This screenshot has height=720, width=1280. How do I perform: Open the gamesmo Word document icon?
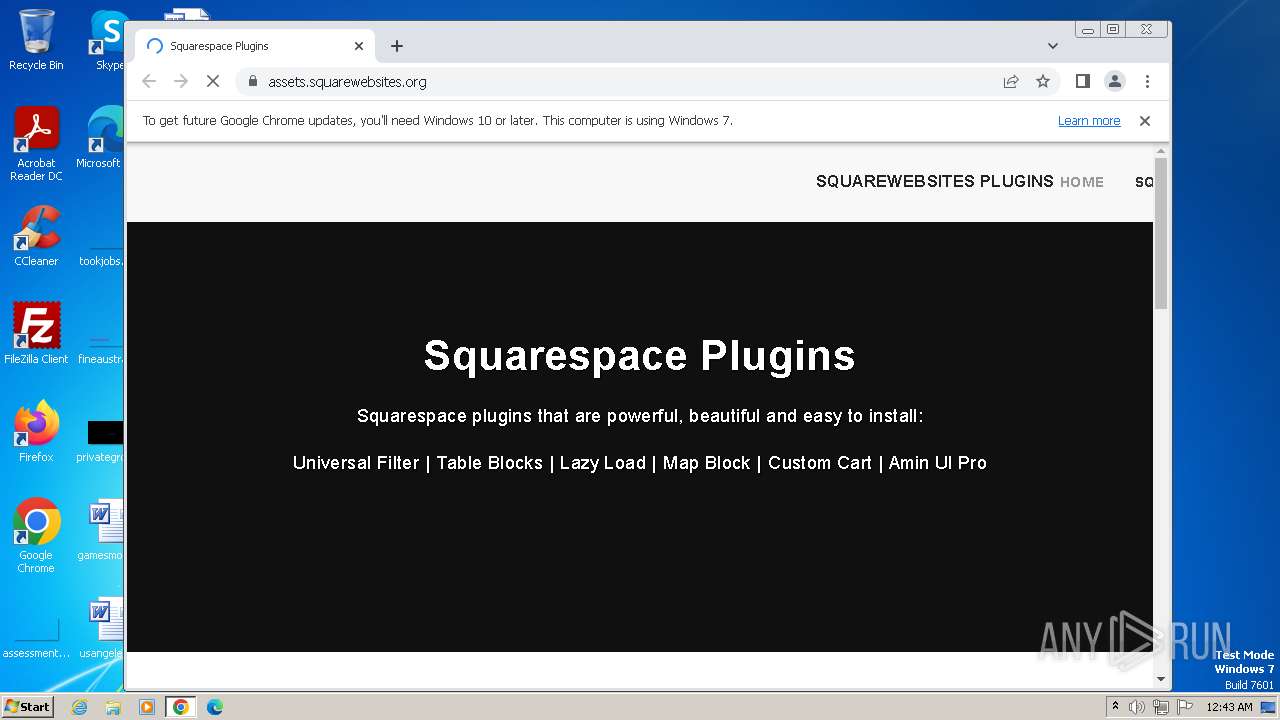(100, 530)
